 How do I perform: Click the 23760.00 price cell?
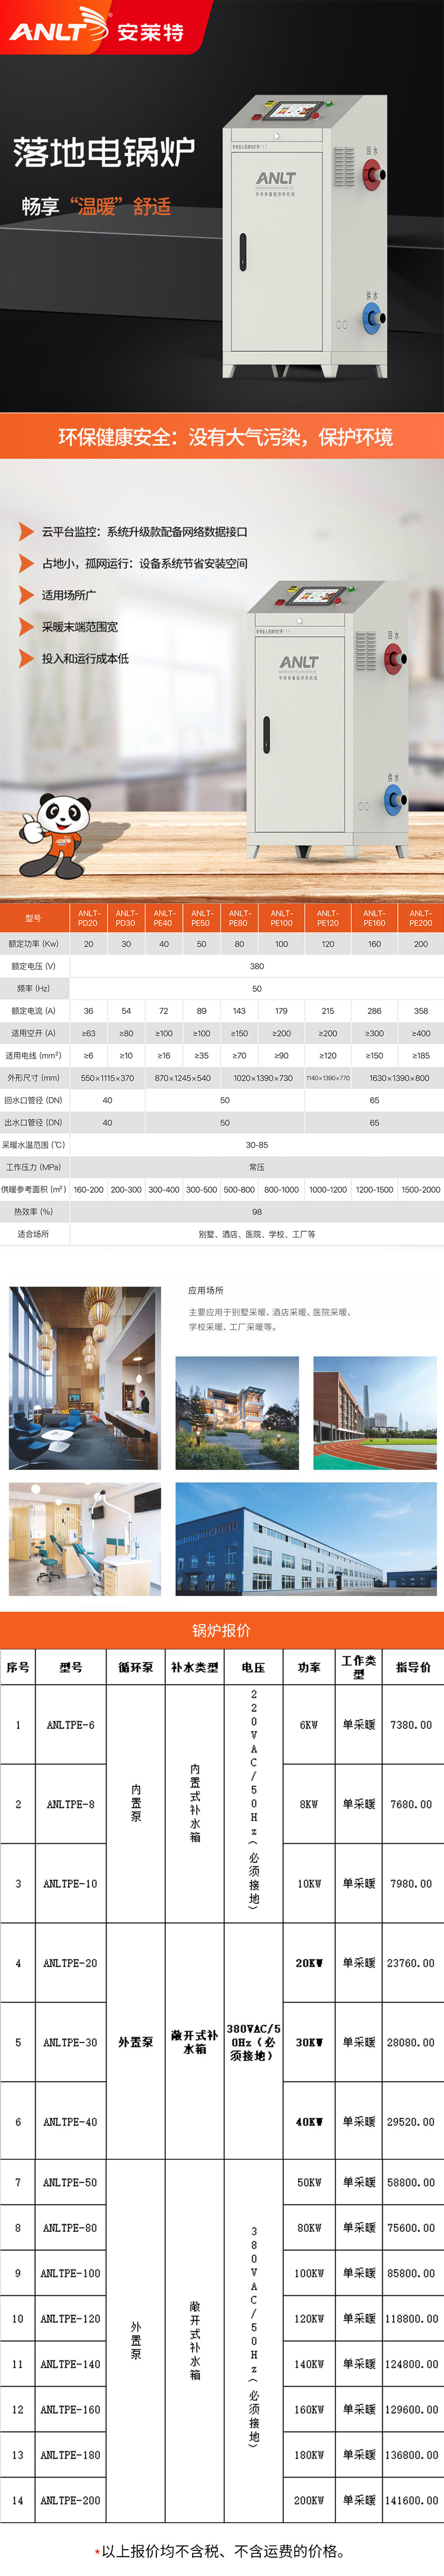coord(412,1963)
